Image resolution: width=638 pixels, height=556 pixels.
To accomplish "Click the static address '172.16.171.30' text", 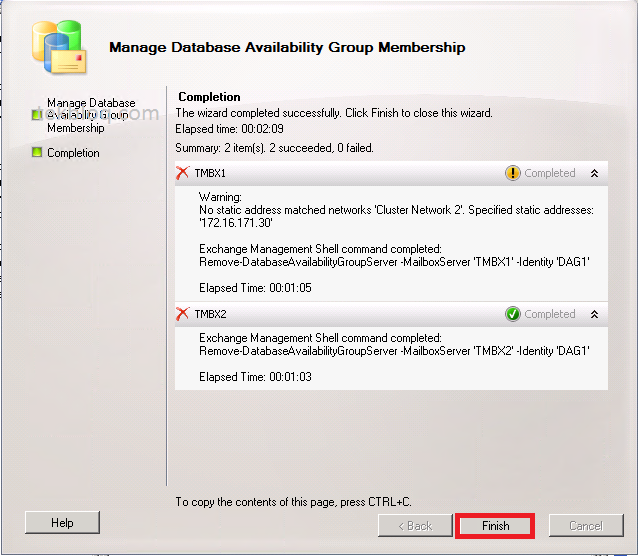I will (236, 223).
